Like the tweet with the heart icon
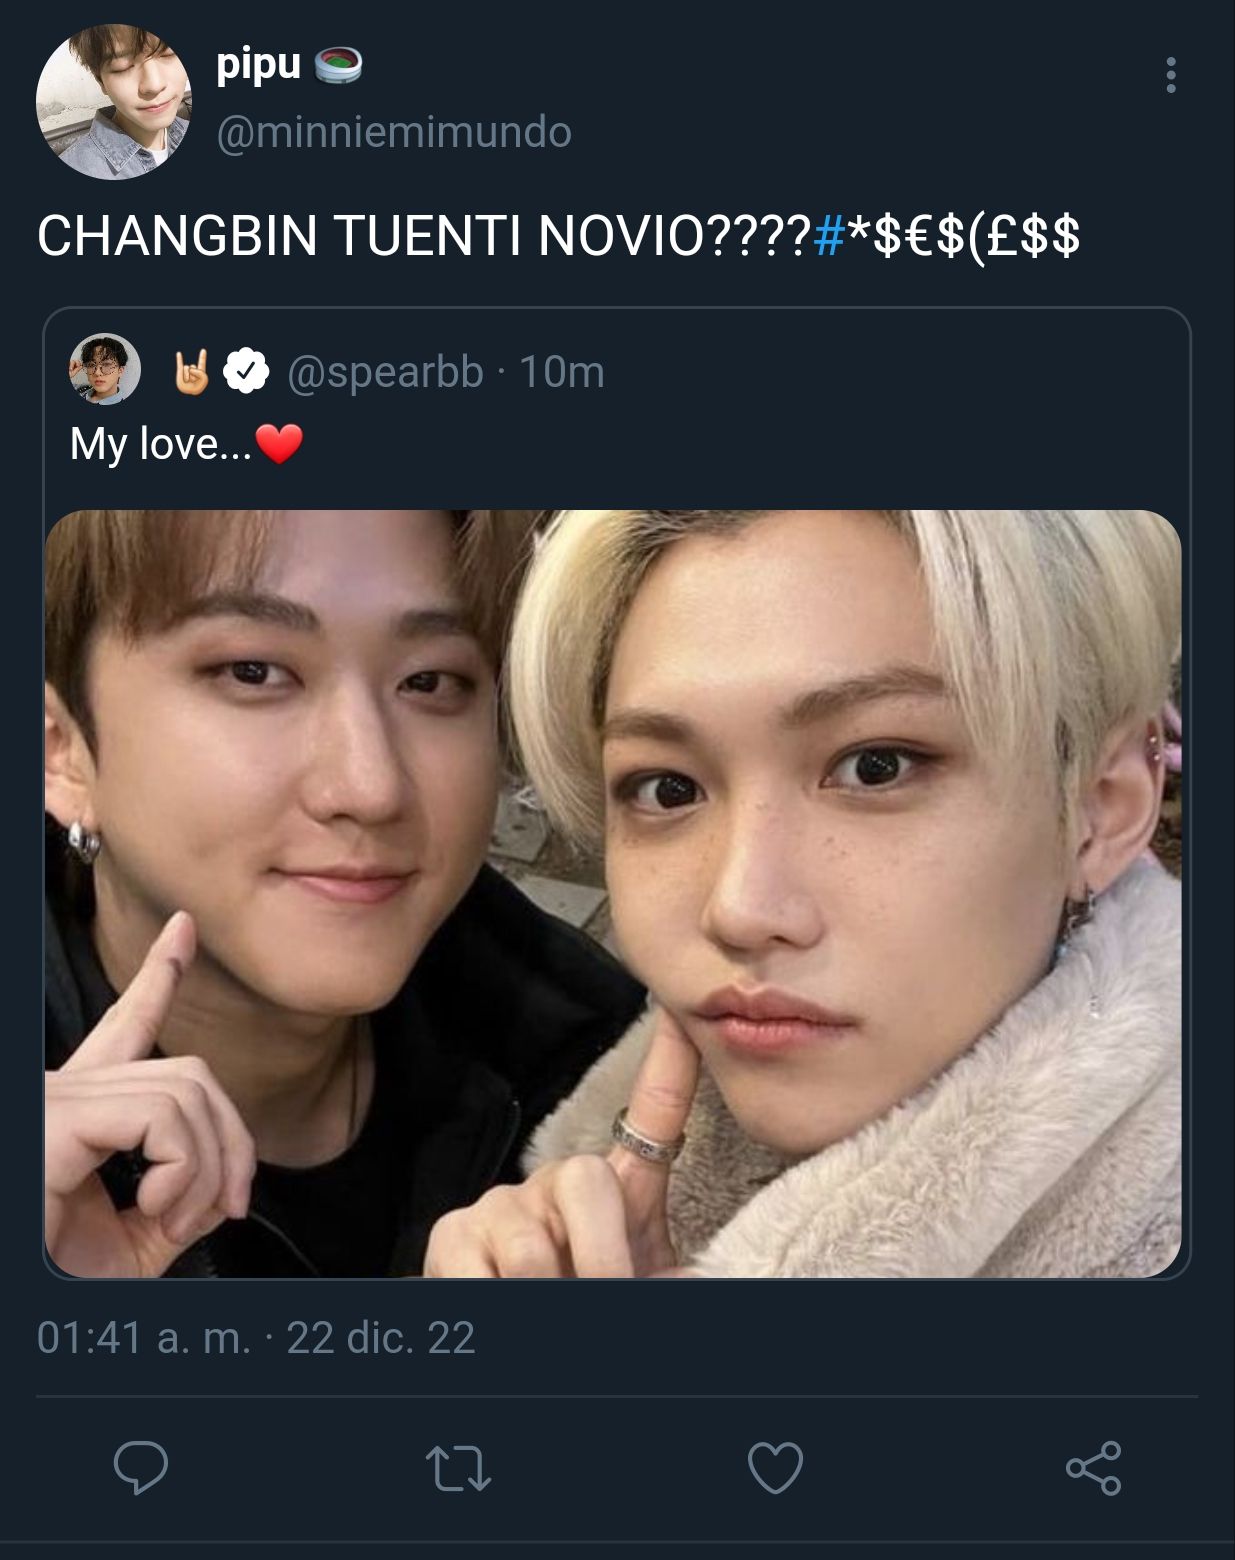This screenshot has width=1235, height=1560. click(x=775, y=1468)
